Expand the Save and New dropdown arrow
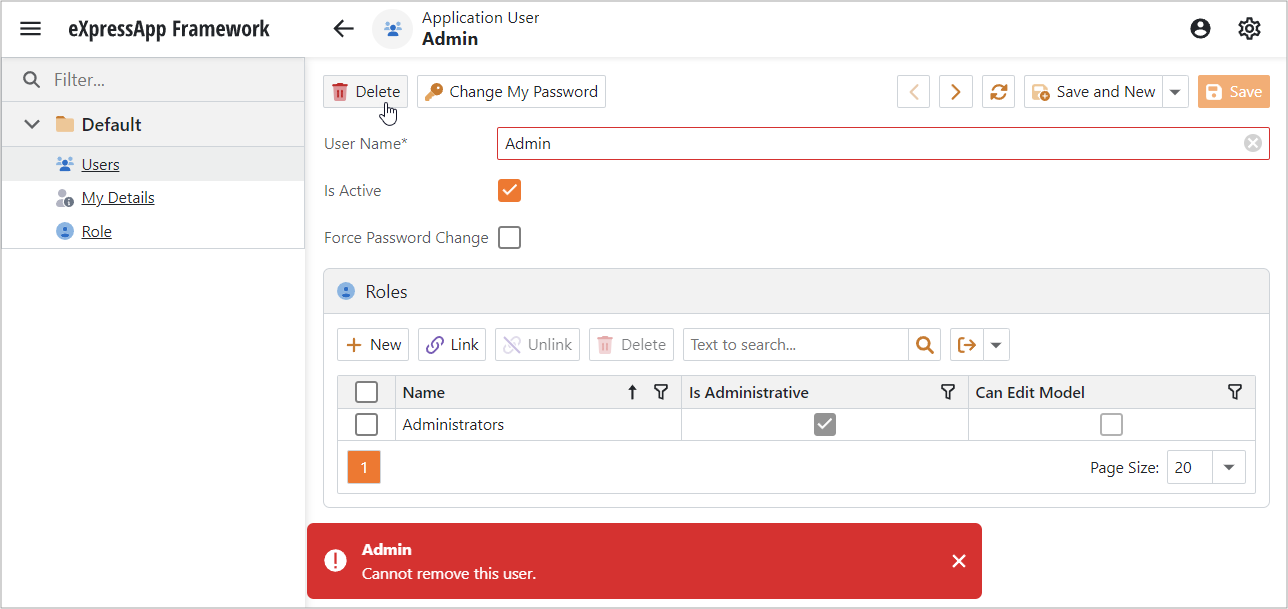The height and width of the screenshot is (609, 1288). [1175, 91]
